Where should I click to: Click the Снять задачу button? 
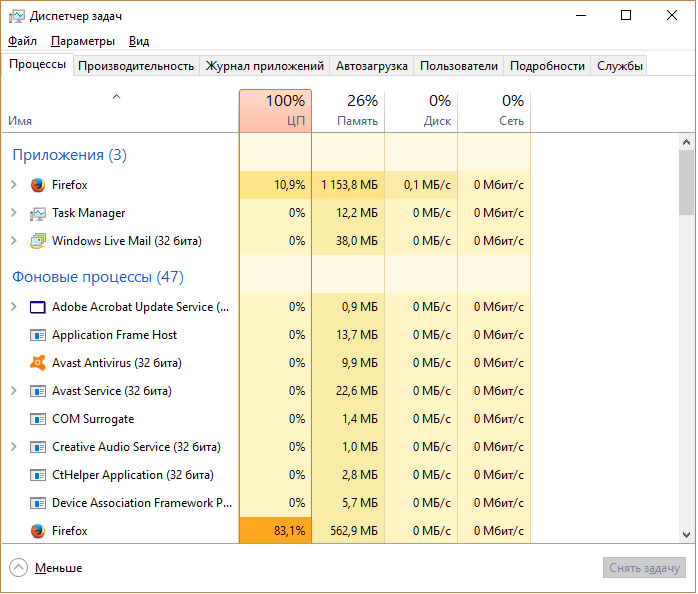[645, 568]
